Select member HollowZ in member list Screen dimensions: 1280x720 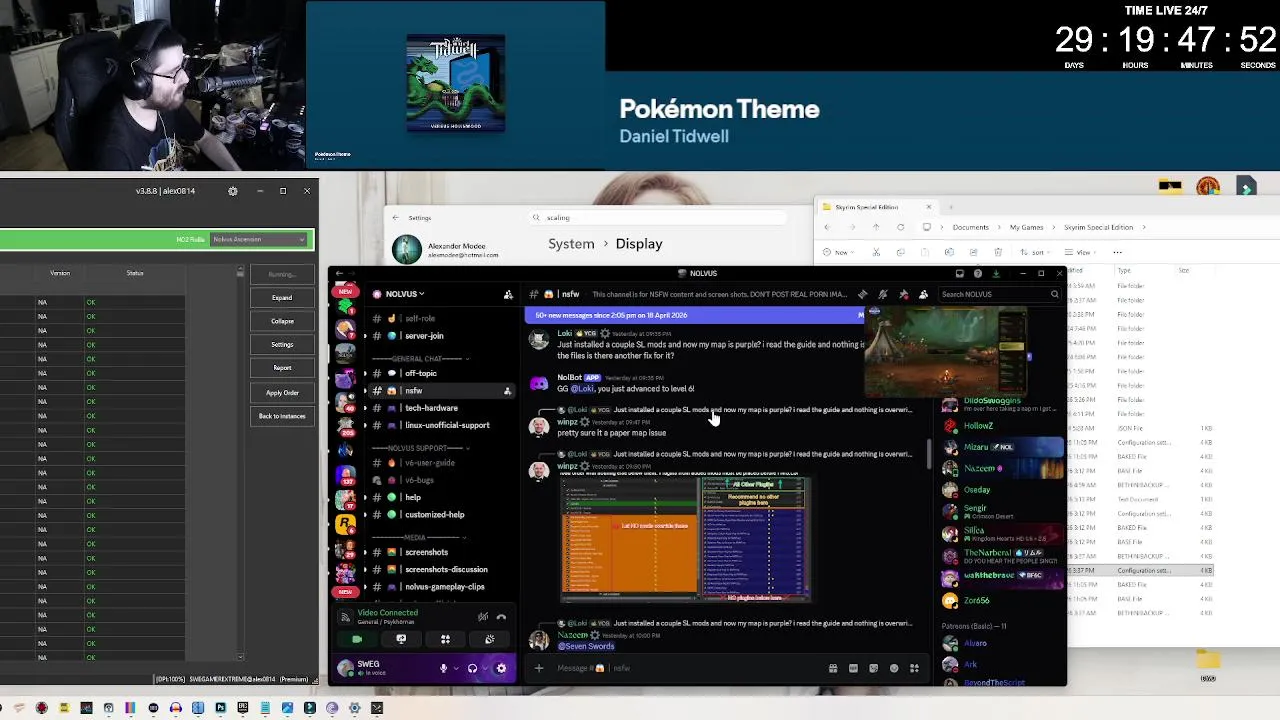[978, 426]
